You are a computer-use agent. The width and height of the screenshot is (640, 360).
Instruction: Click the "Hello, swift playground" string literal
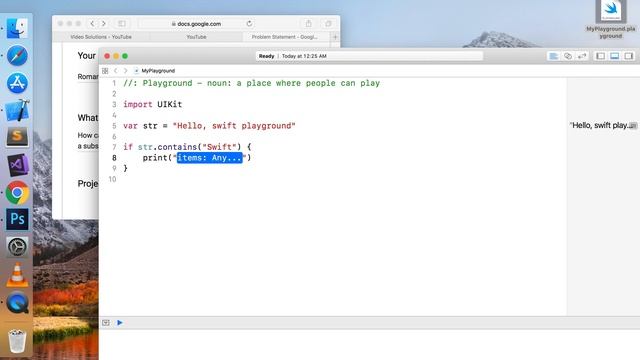234,126
